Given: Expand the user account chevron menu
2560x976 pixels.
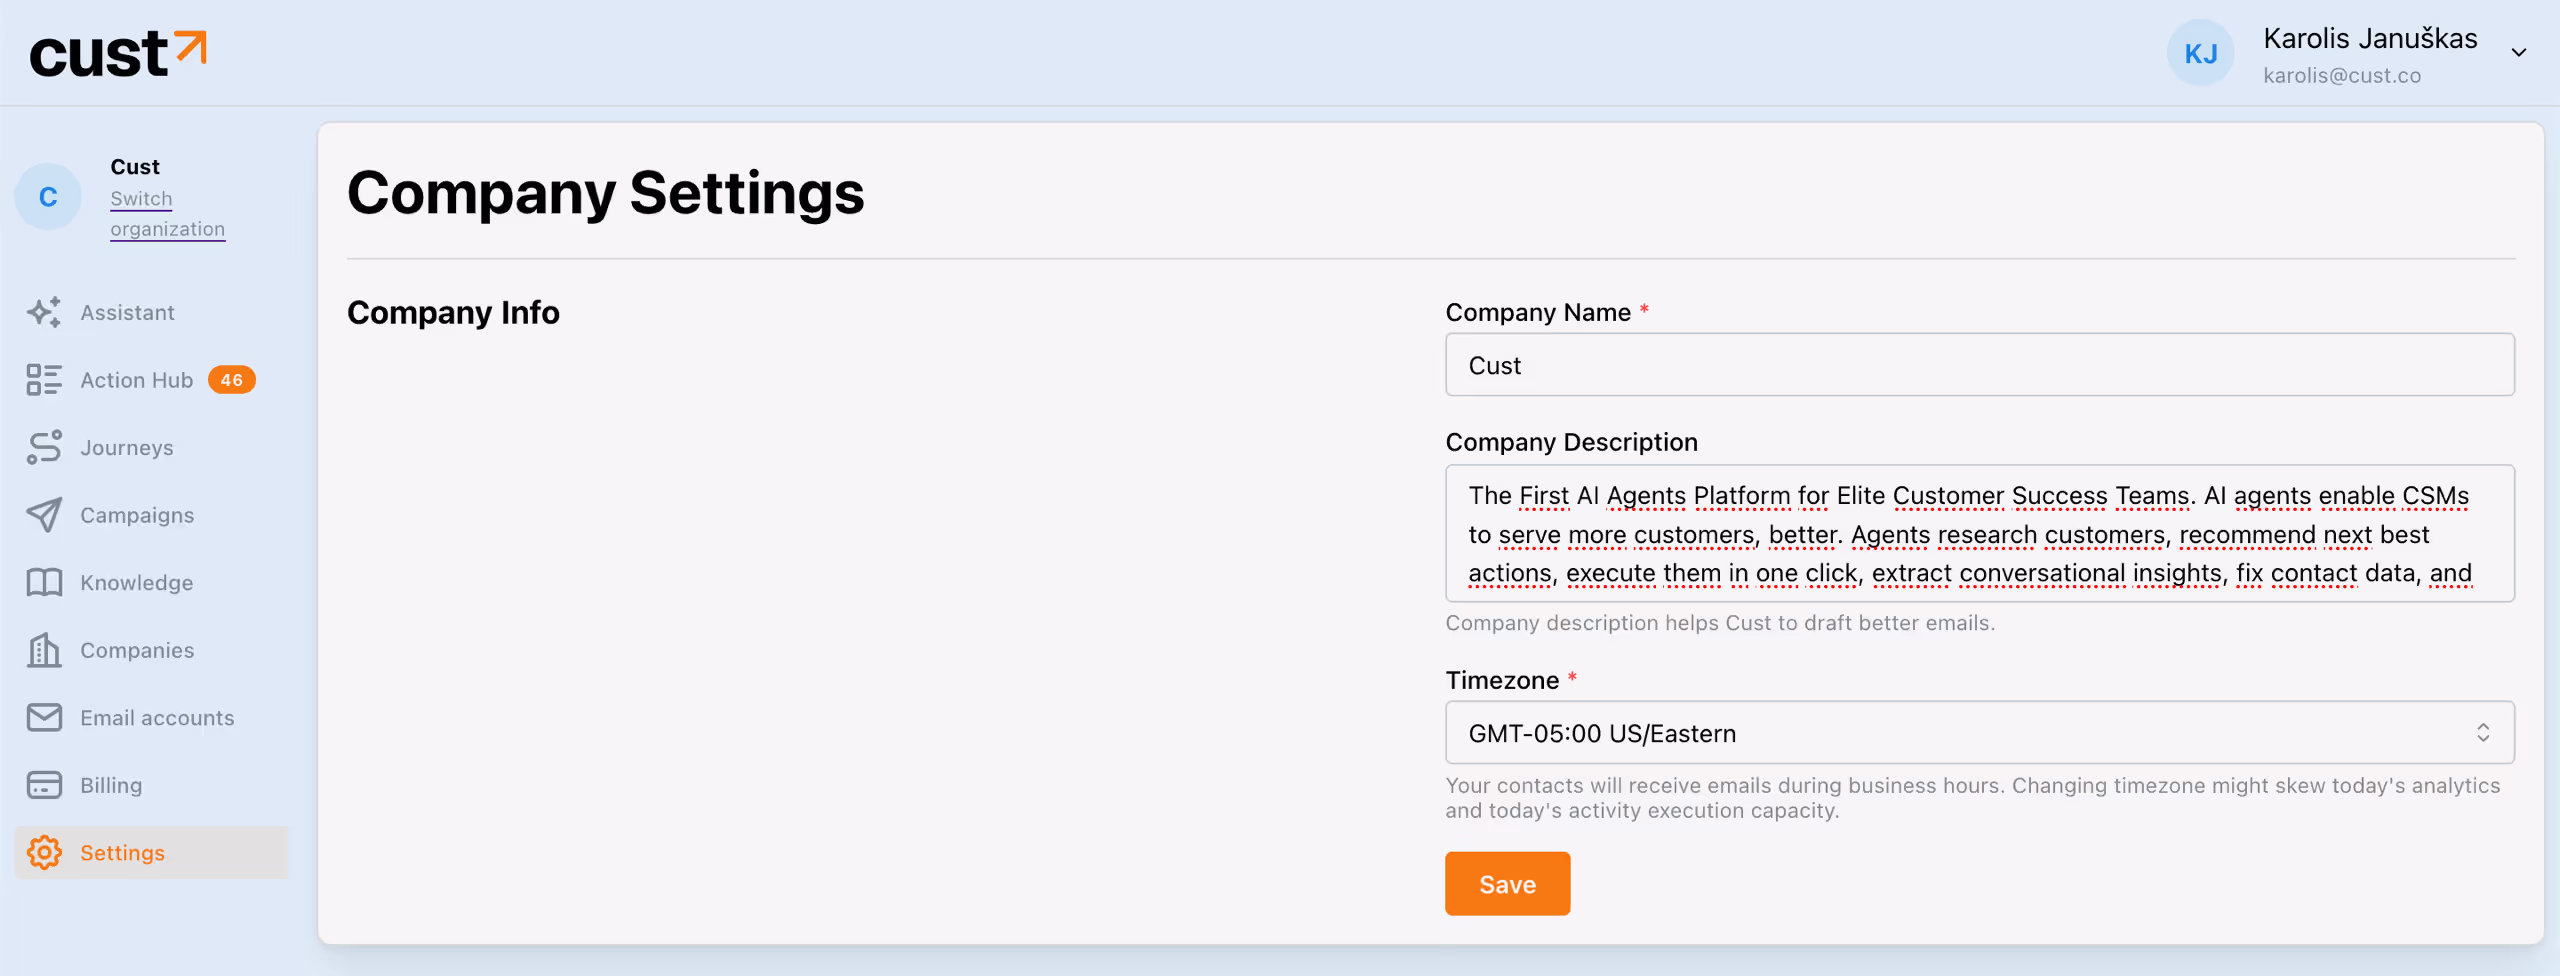Looking at the screenshot, I should [2518, 53].
